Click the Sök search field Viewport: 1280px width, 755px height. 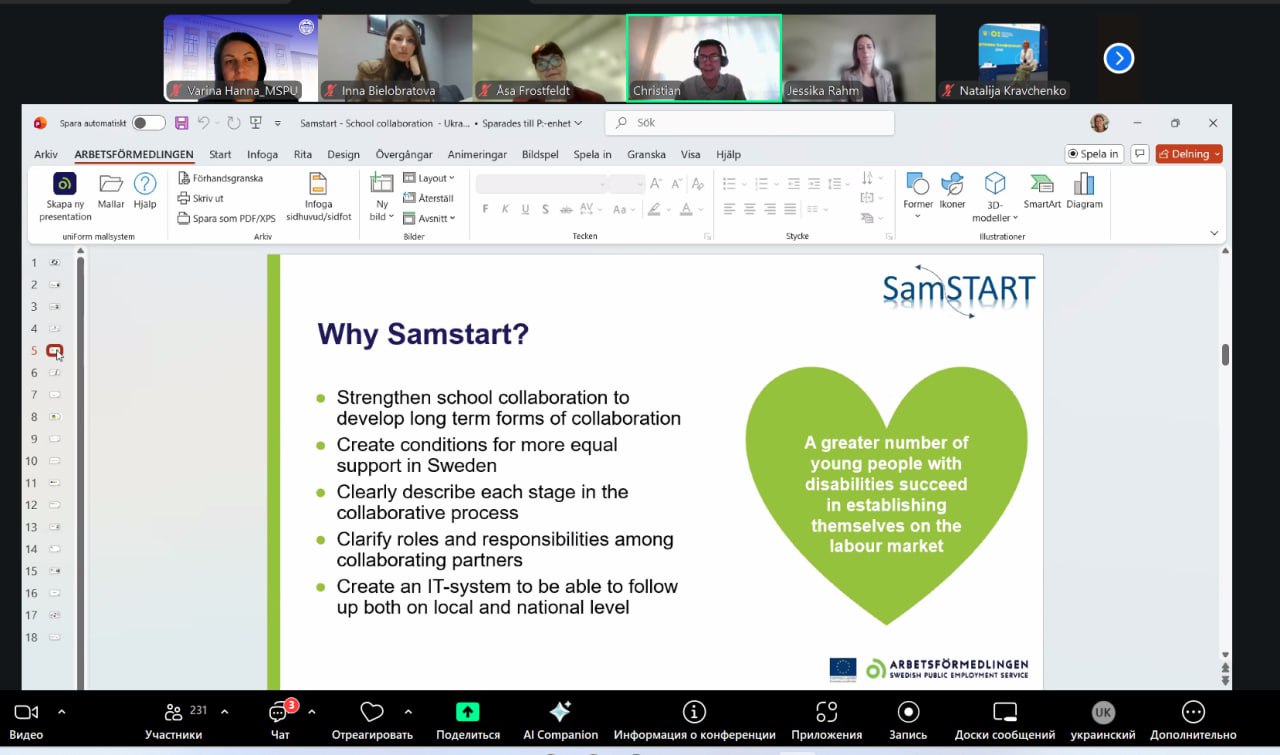(x=749, y=123)
